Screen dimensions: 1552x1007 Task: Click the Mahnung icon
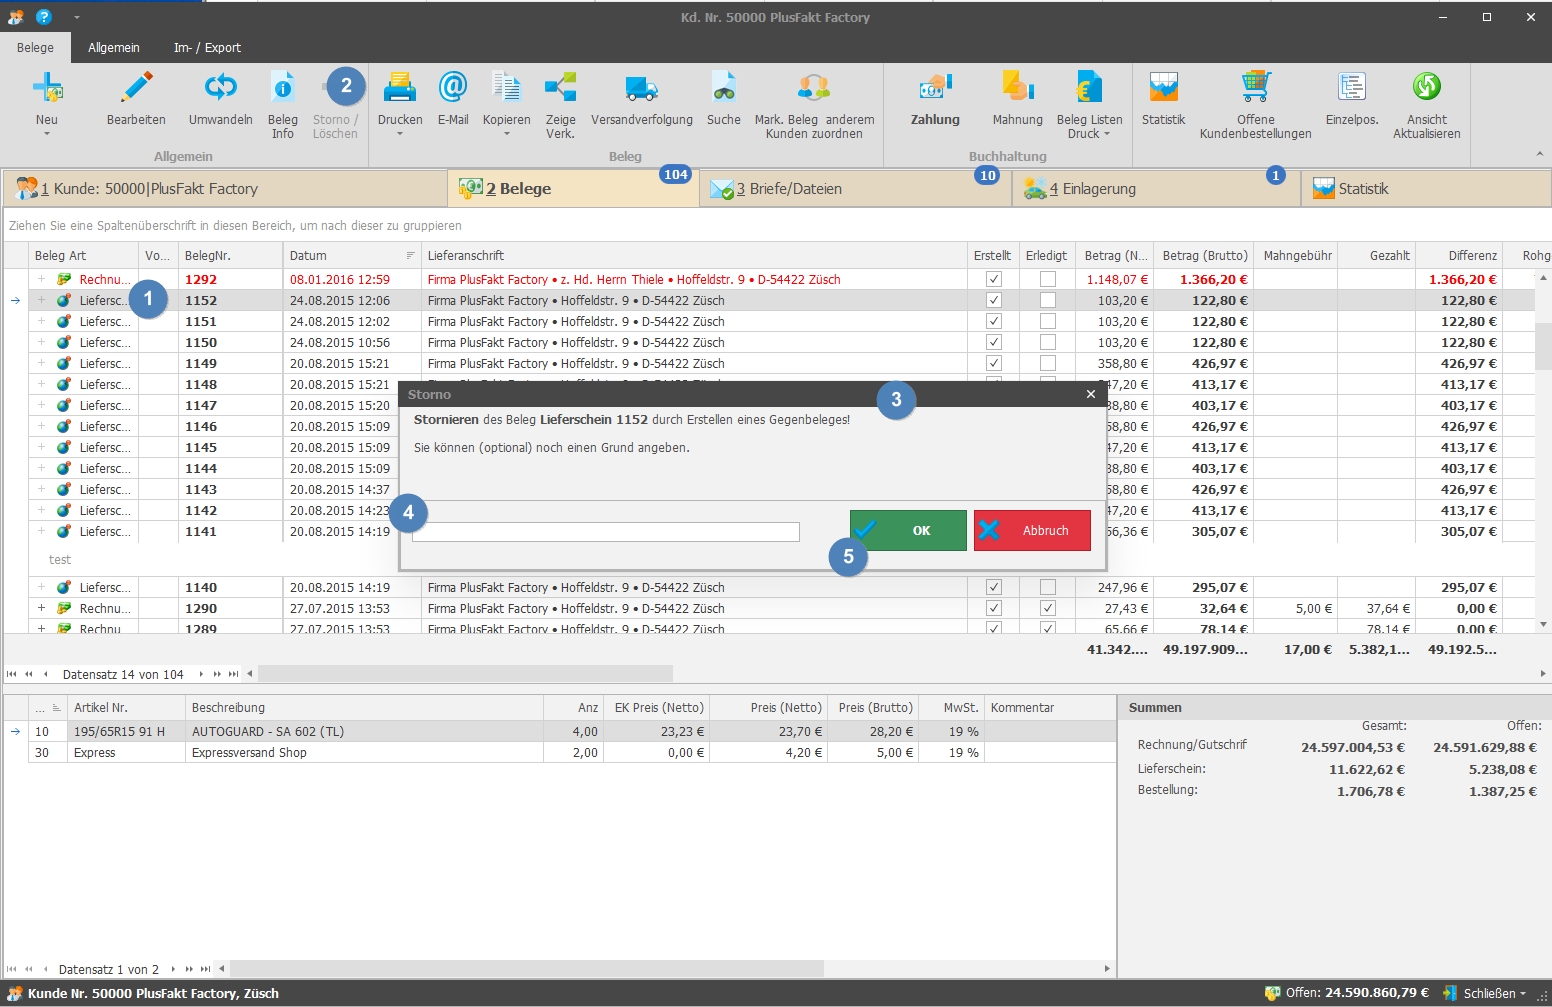point(1018,88)
